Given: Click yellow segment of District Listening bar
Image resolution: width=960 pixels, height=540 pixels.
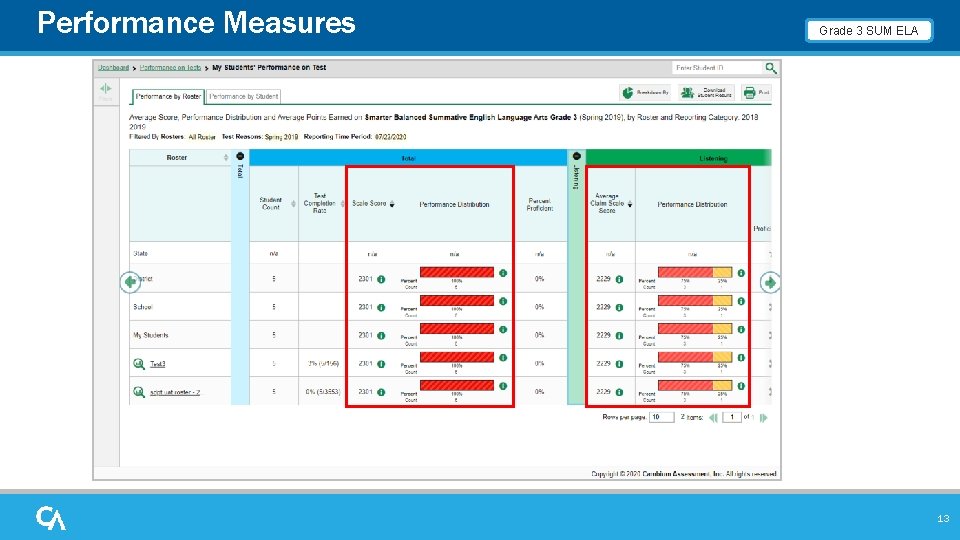Looking at the screenshot, I should 722,272.
